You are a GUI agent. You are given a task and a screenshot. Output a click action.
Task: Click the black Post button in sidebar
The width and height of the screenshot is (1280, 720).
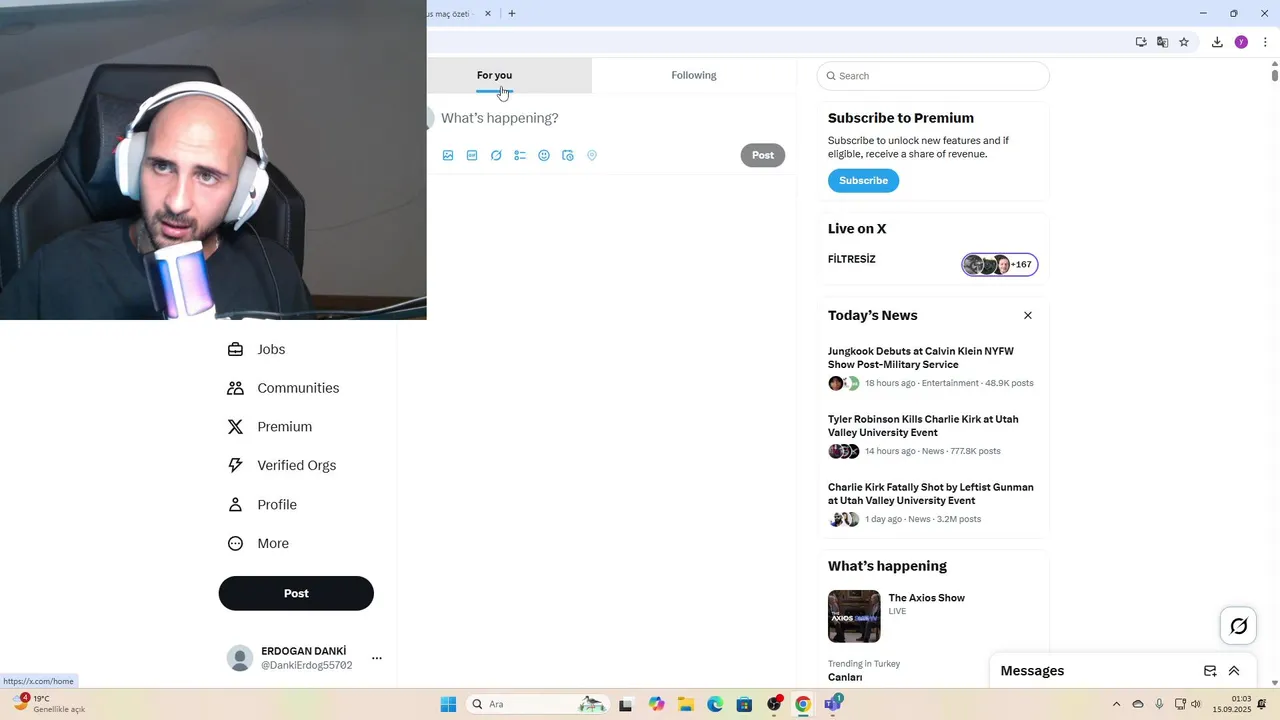[x=296, y=593]
